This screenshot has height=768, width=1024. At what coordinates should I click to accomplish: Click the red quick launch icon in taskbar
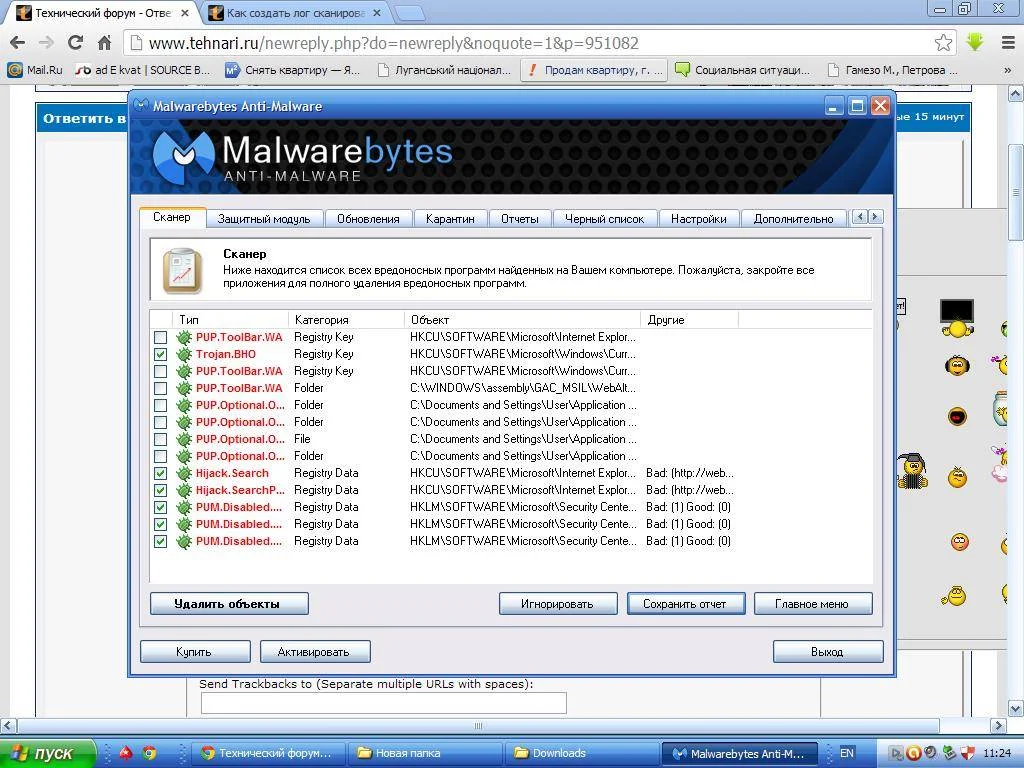point(126,753)
